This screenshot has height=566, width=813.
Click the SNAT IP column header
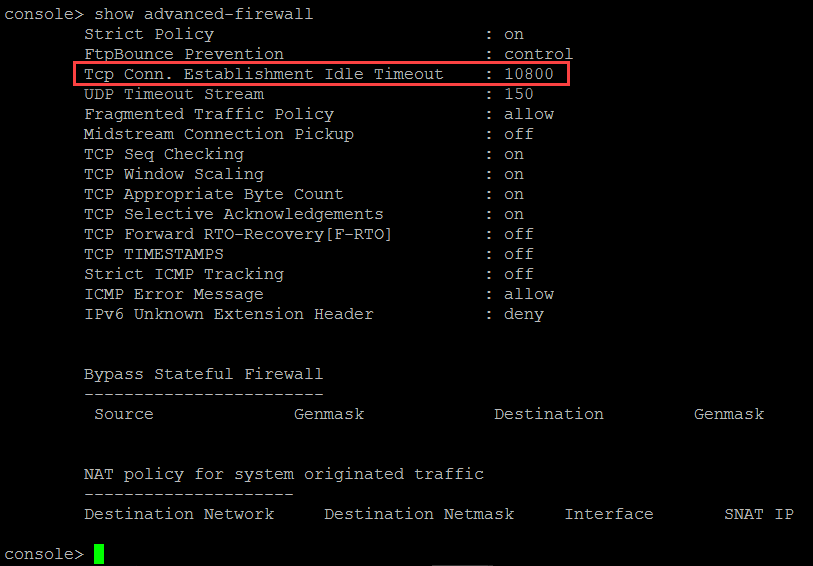coord(759,514)
